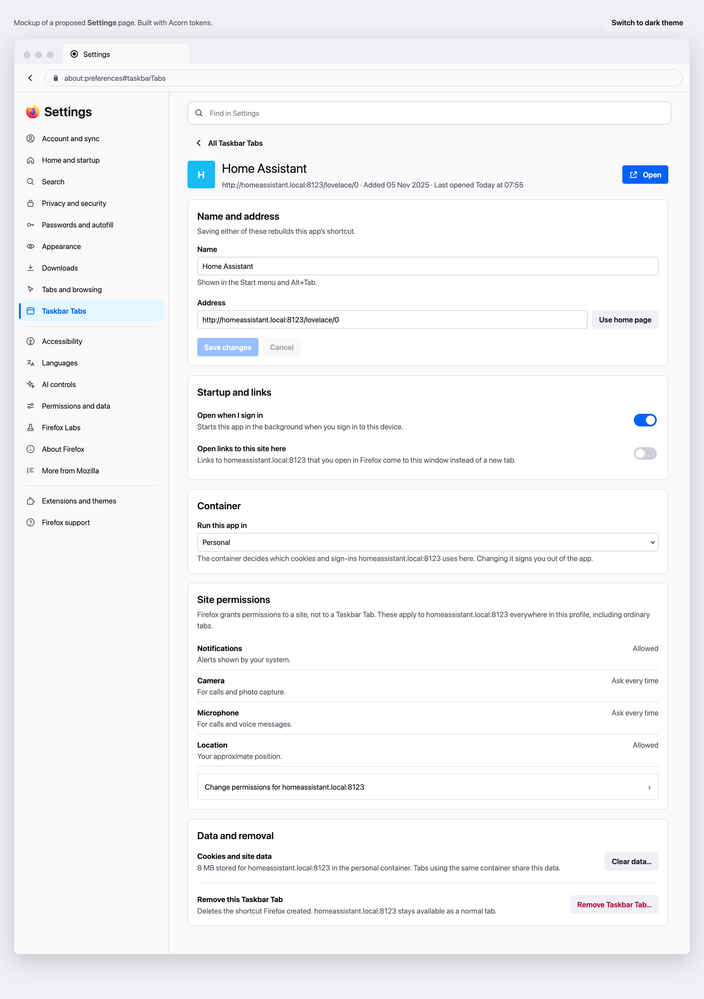This screenshot has width=704, height=999.
Task: Click the Languages translate icon
Action: click(x=30, y=363)
